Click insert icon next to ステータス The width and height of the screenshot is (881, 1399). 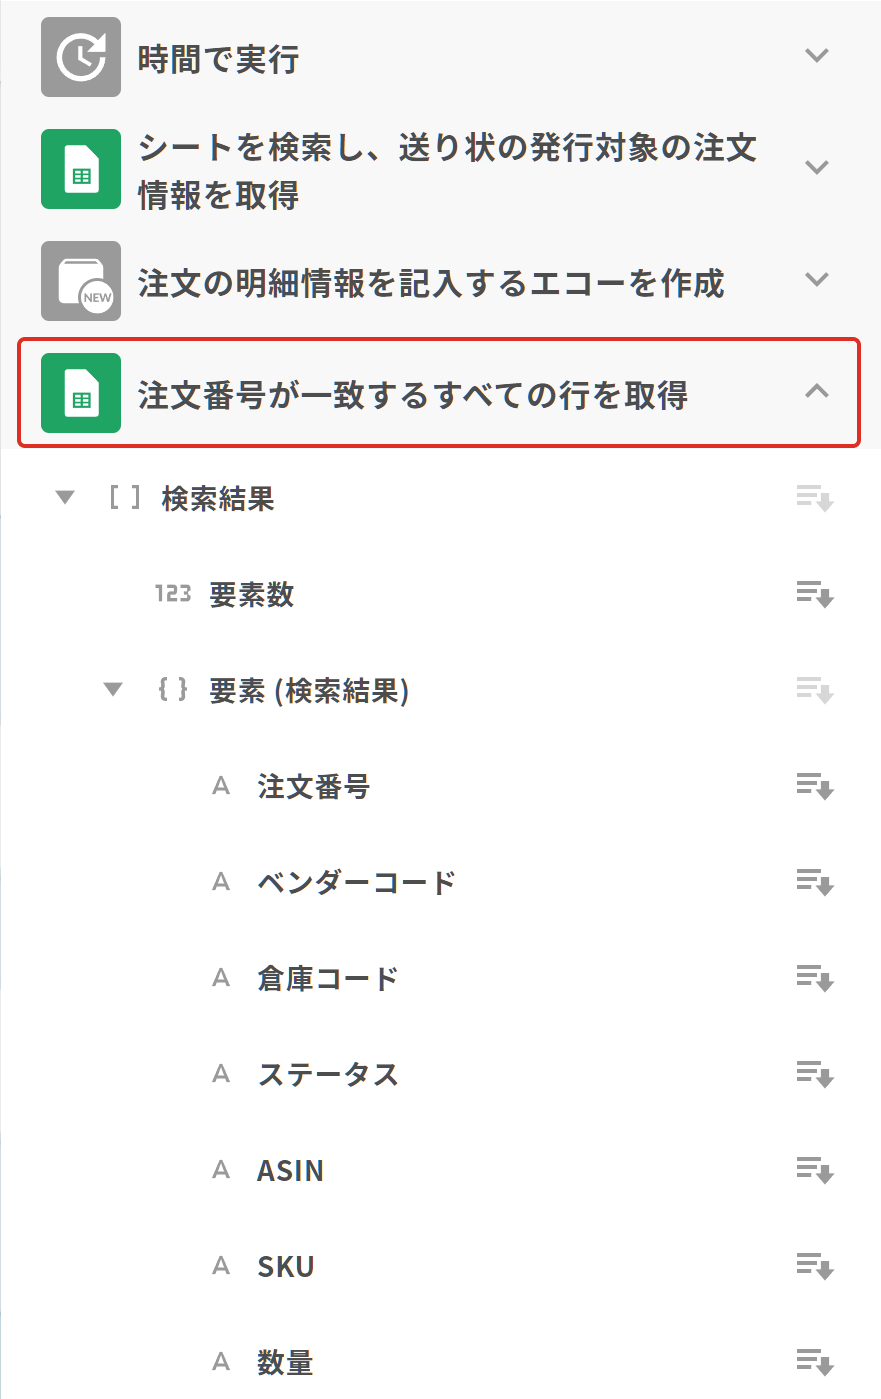(815, 1074)
